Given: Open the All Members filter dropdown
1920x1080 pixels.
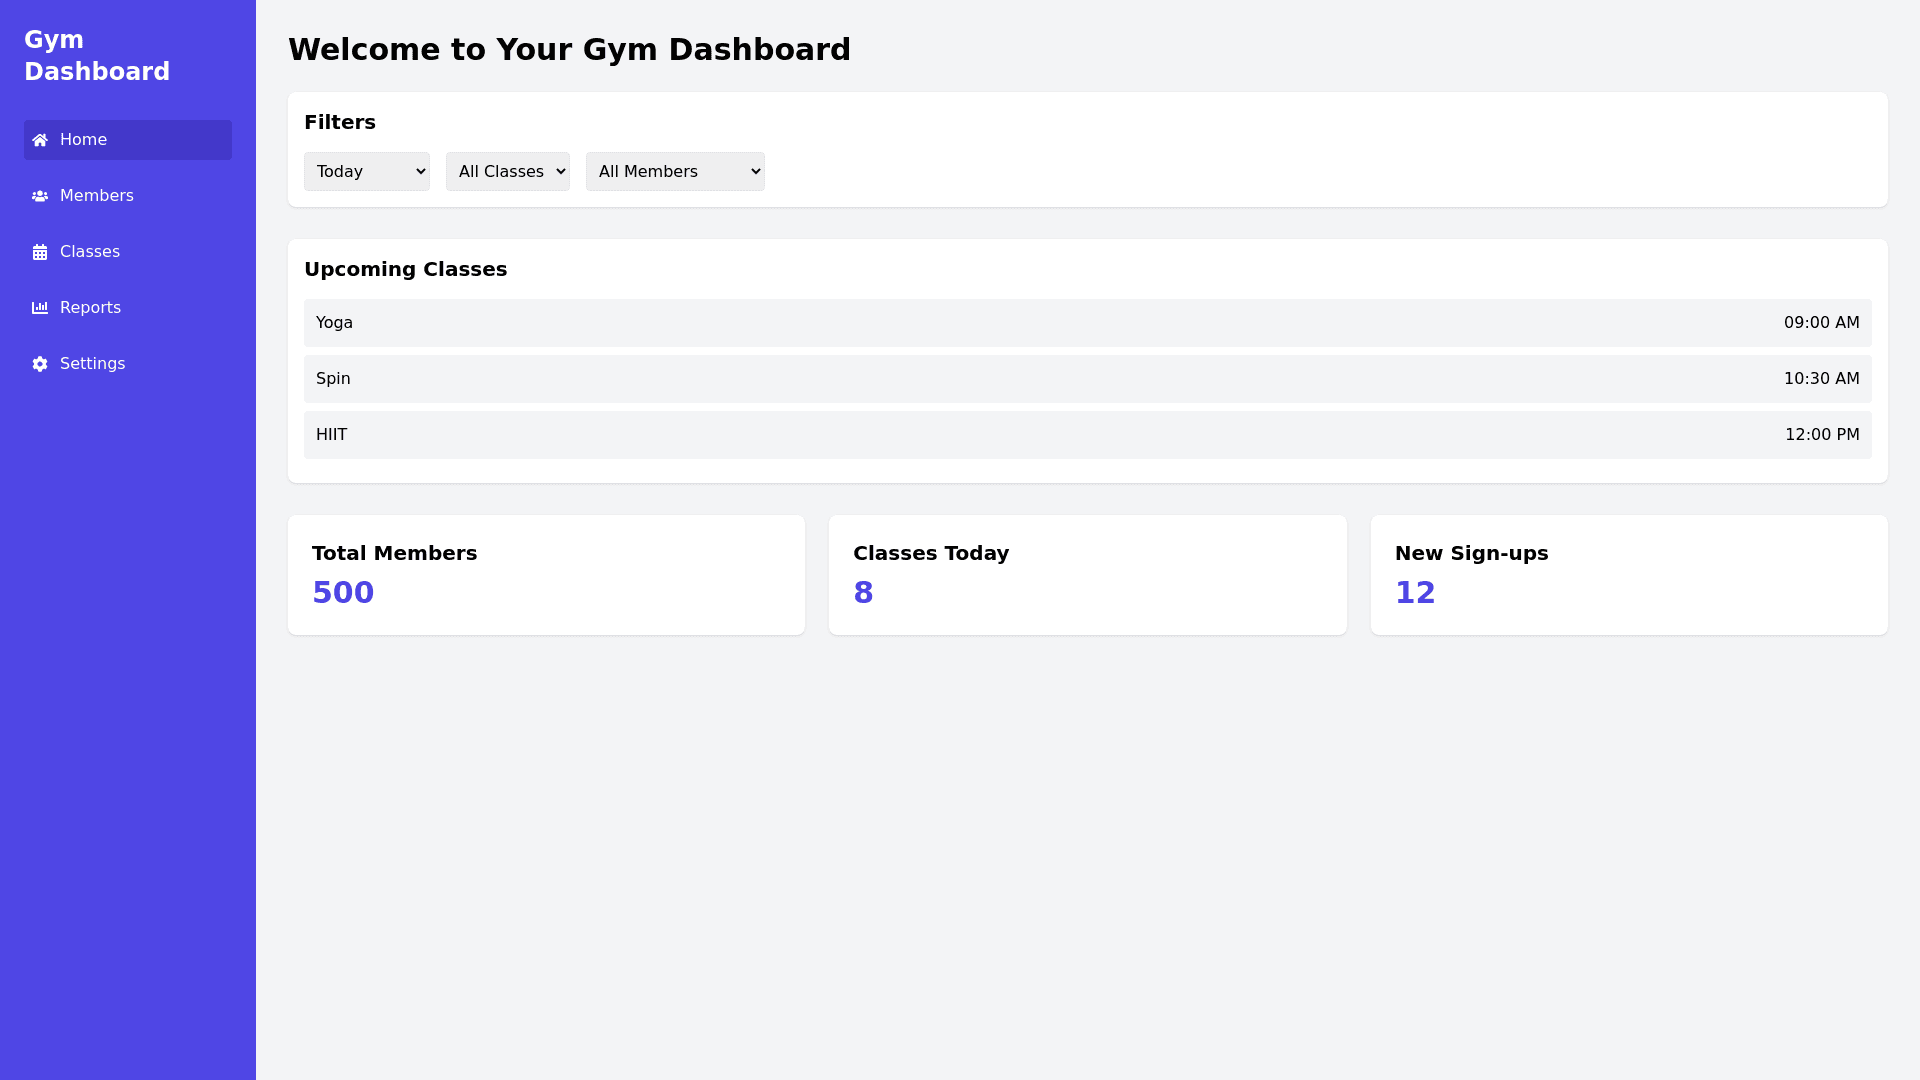Looking at the screenshot, I should 675,171.
